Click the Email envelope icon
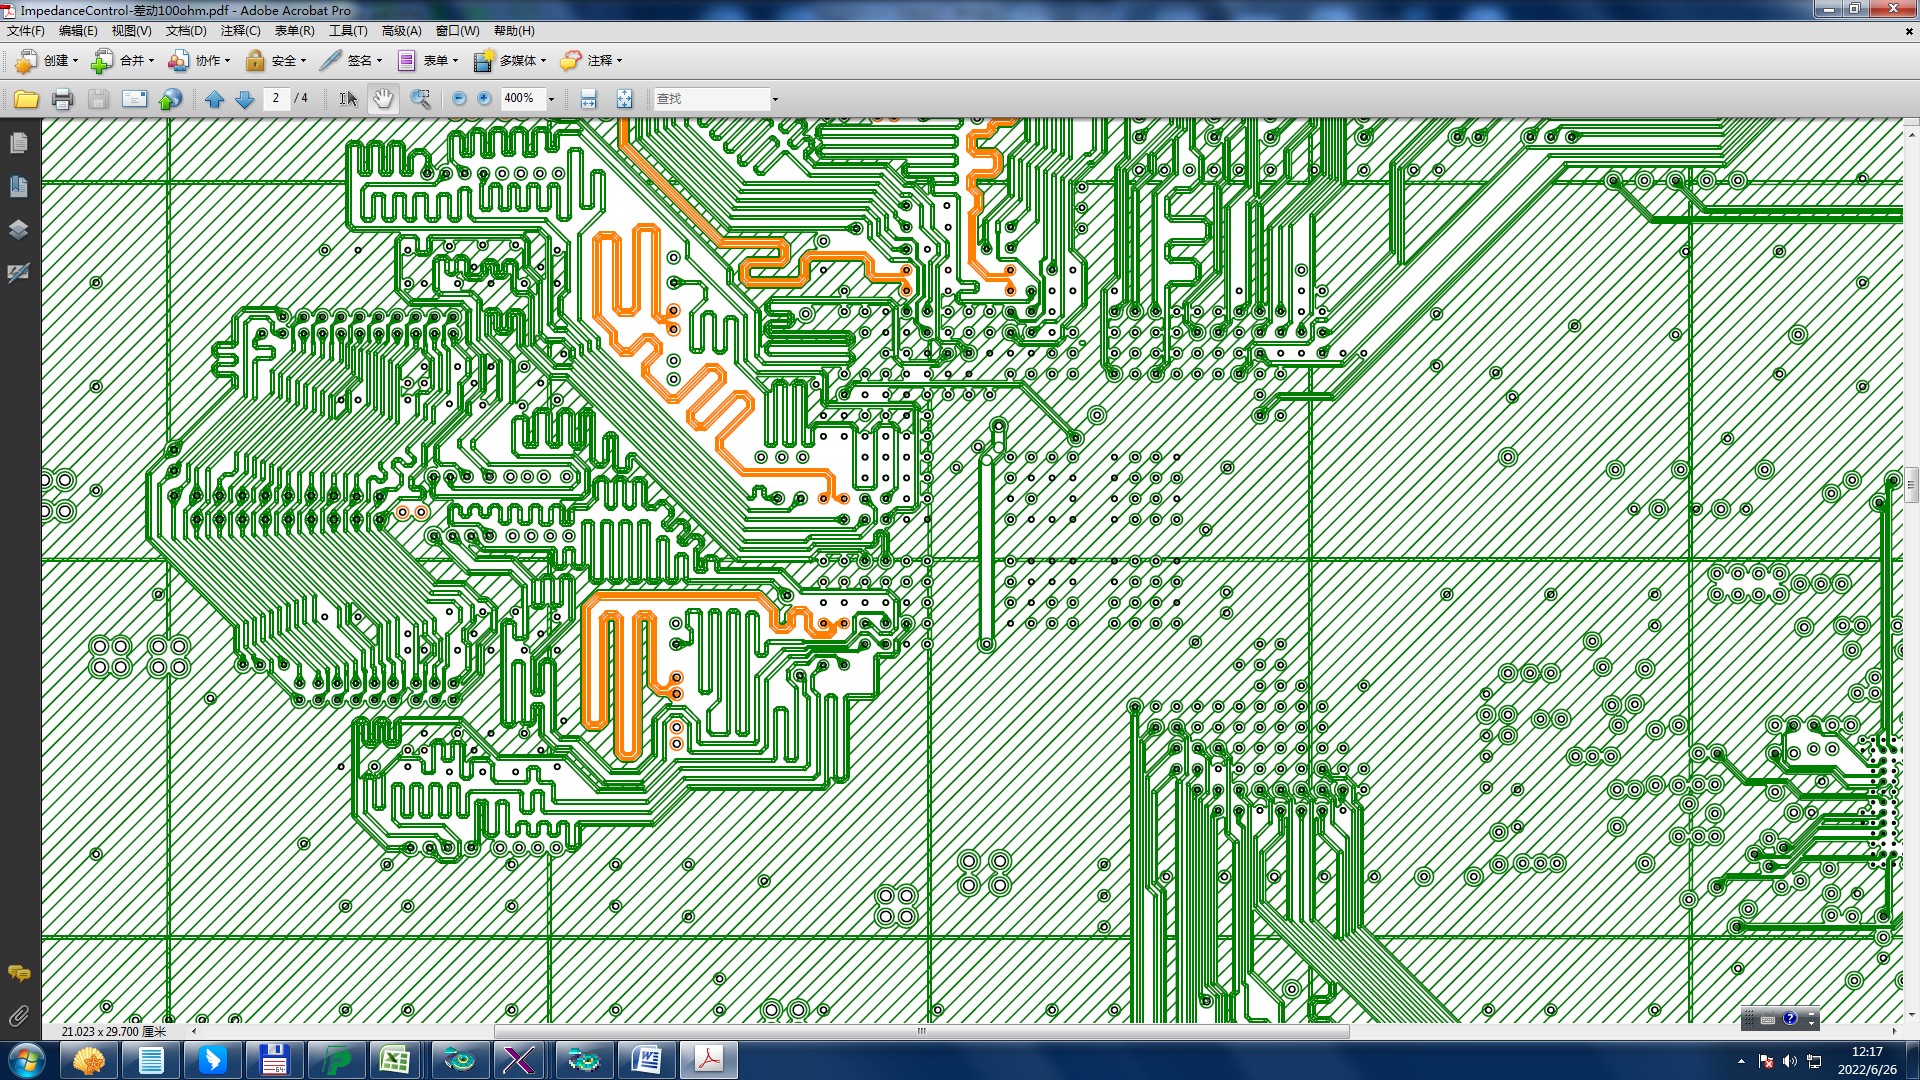1920x1080 pixels. coord(134,98)
